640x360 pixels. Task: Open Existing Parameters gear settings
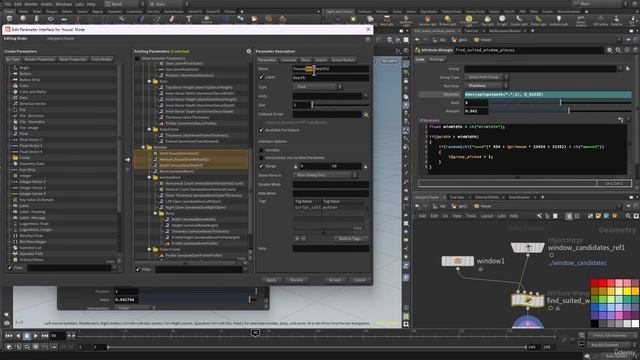249,51
